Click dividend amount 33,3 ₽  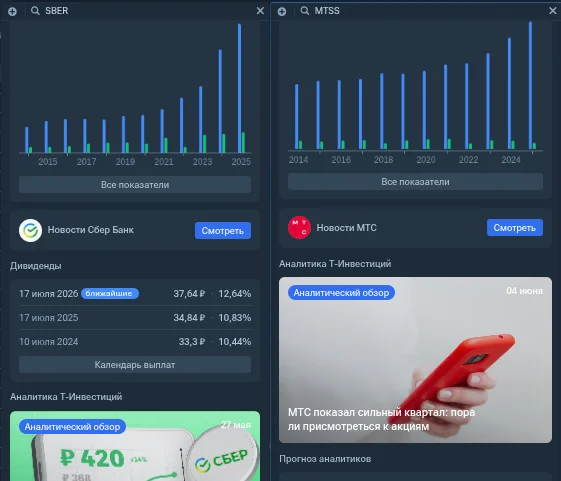click(192, 342)
